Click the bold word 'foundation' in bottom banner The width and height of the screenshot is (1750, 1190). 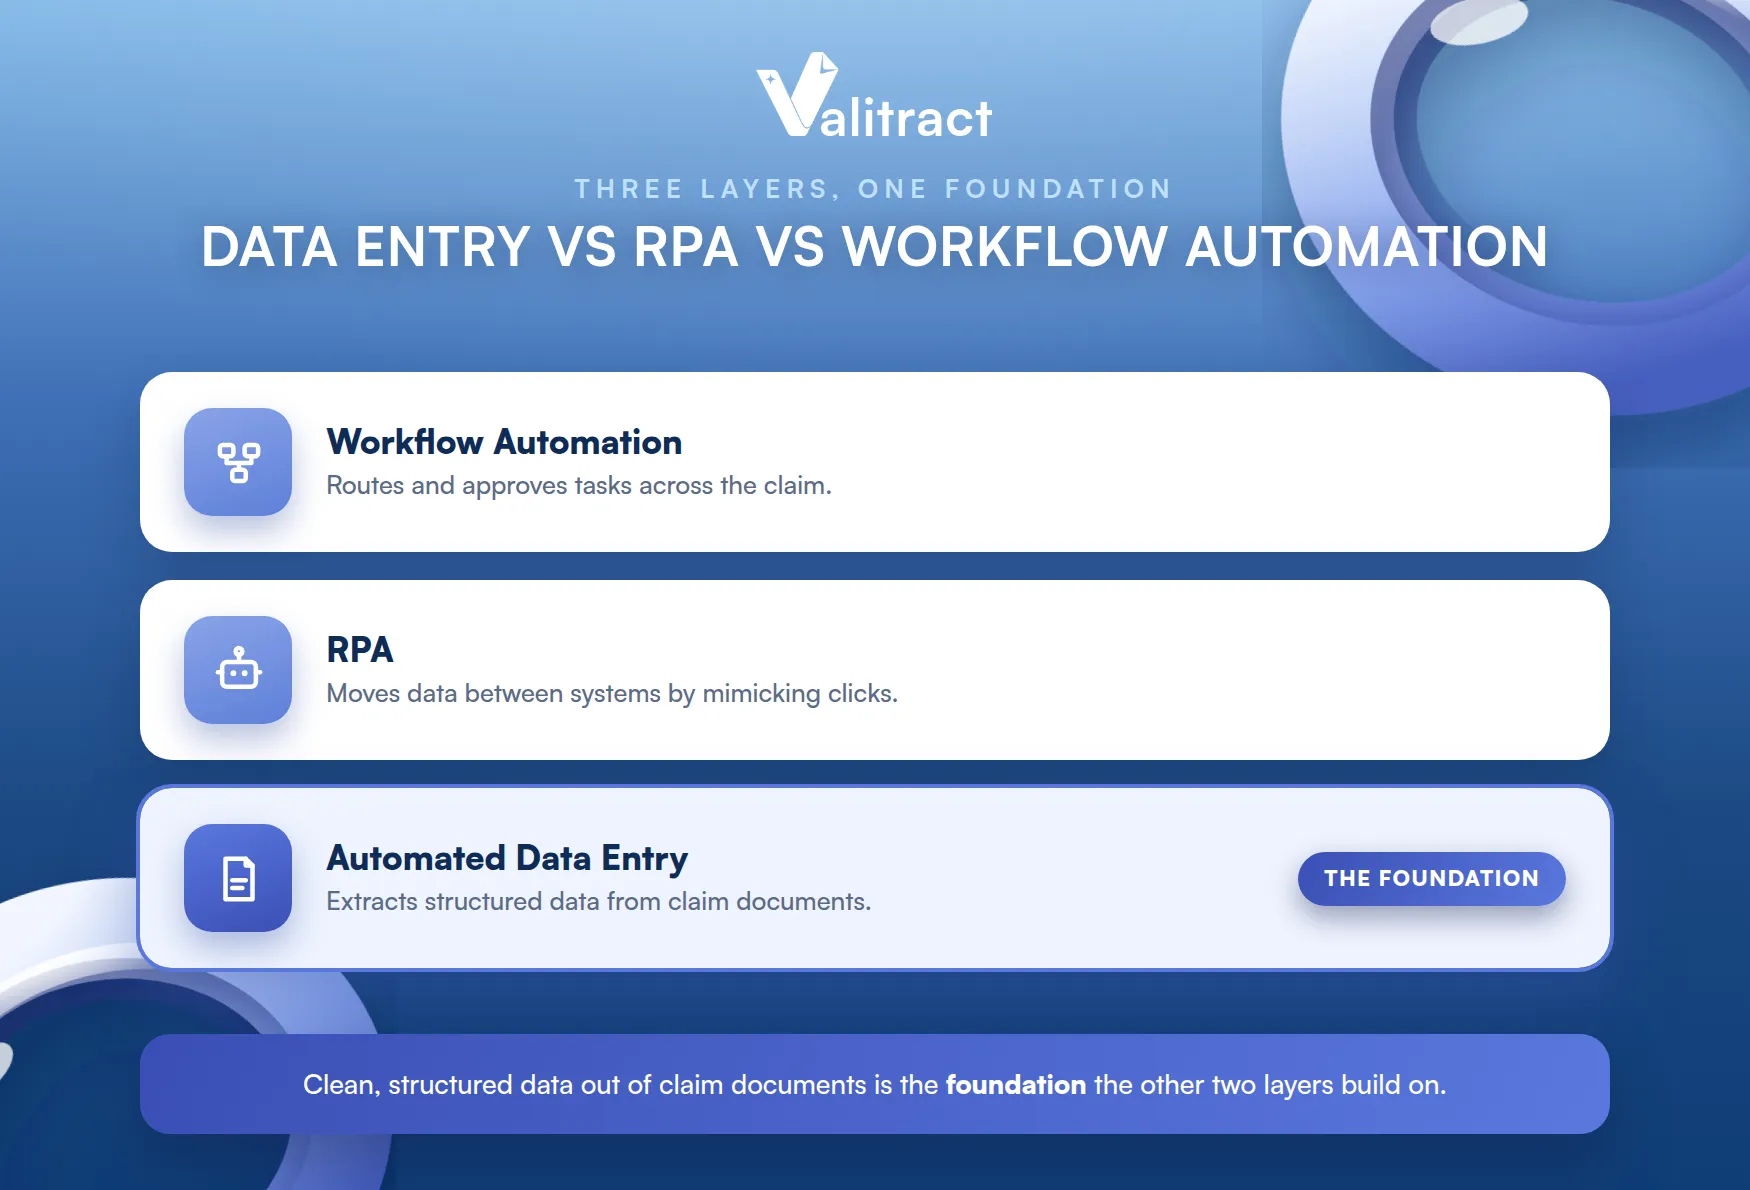click(1015, 1085)
